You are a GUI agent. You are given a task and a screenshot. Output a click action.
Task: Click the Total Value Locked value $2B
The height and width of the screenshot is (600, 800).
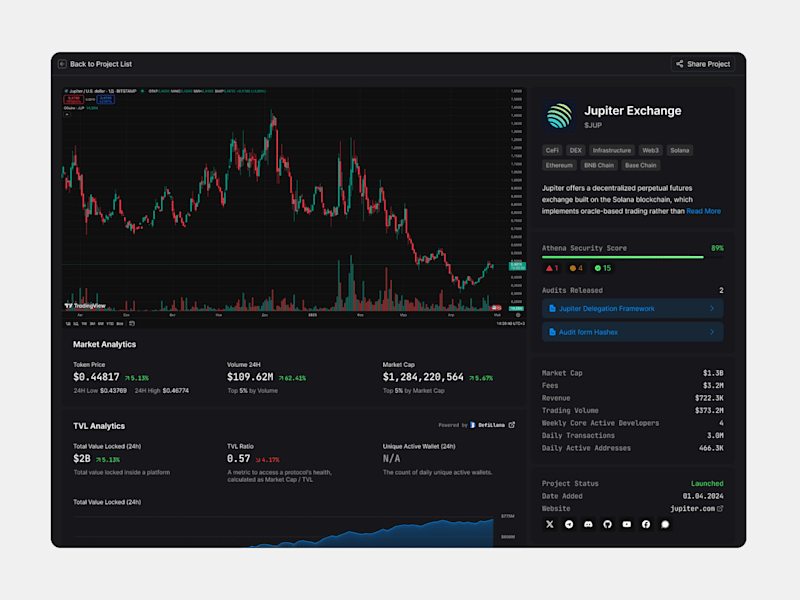[82, 459]
